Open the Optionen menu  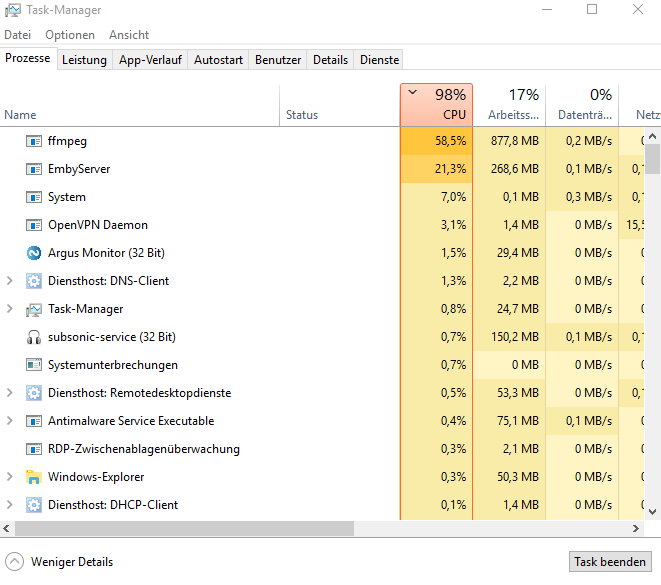[x=70, y=35]
